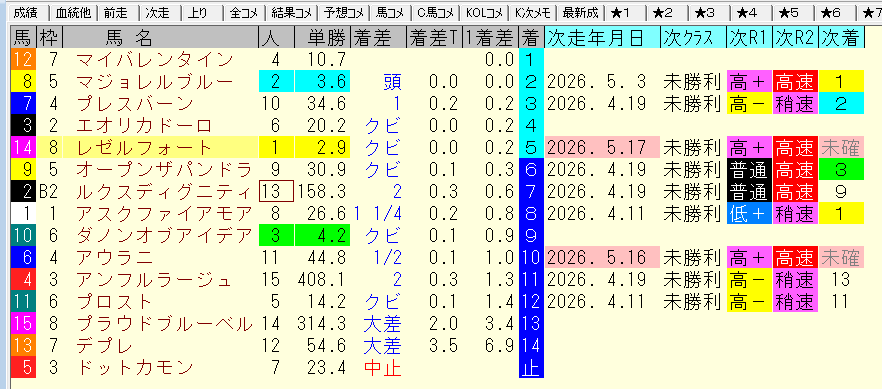Click the 人 popularity column header
882x389 pixels.
[x=276, y=37]
